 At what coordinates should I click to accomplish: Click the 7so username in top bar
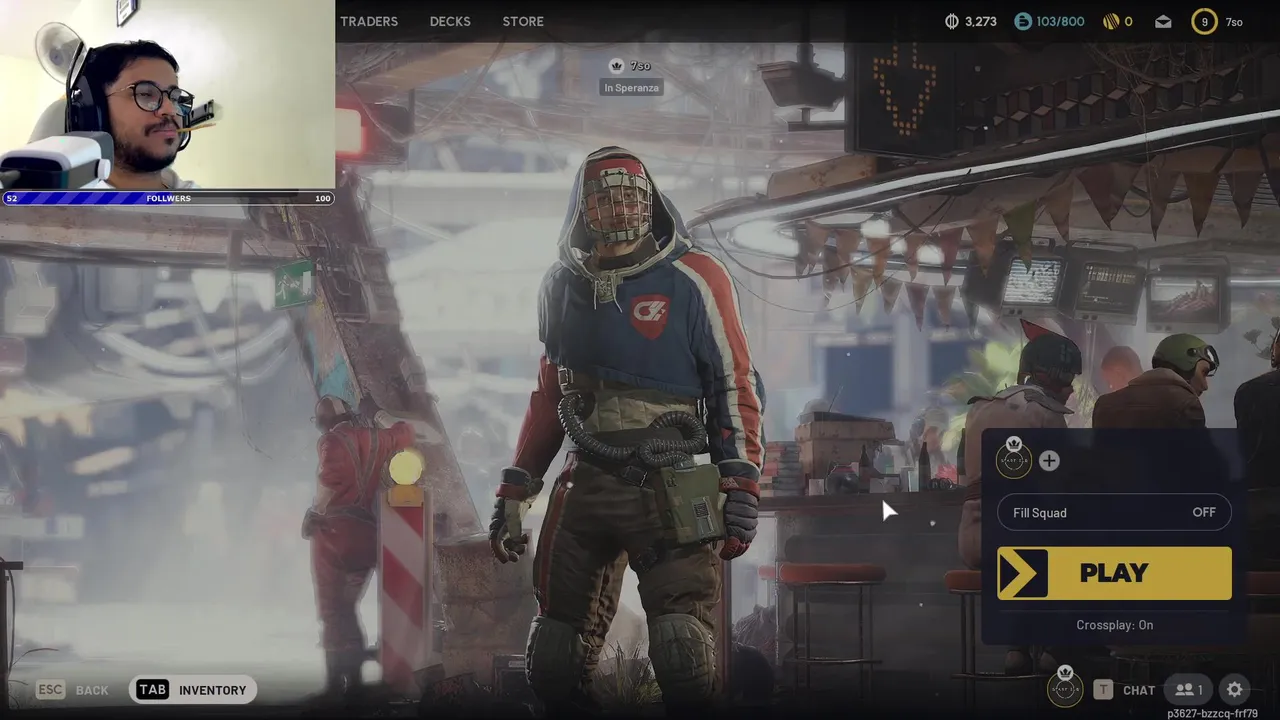coord(1234,22)
